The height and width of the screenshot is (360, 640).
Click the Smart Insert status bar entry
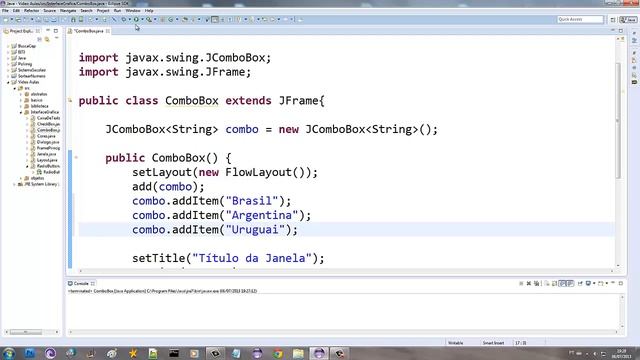[493, 343]
